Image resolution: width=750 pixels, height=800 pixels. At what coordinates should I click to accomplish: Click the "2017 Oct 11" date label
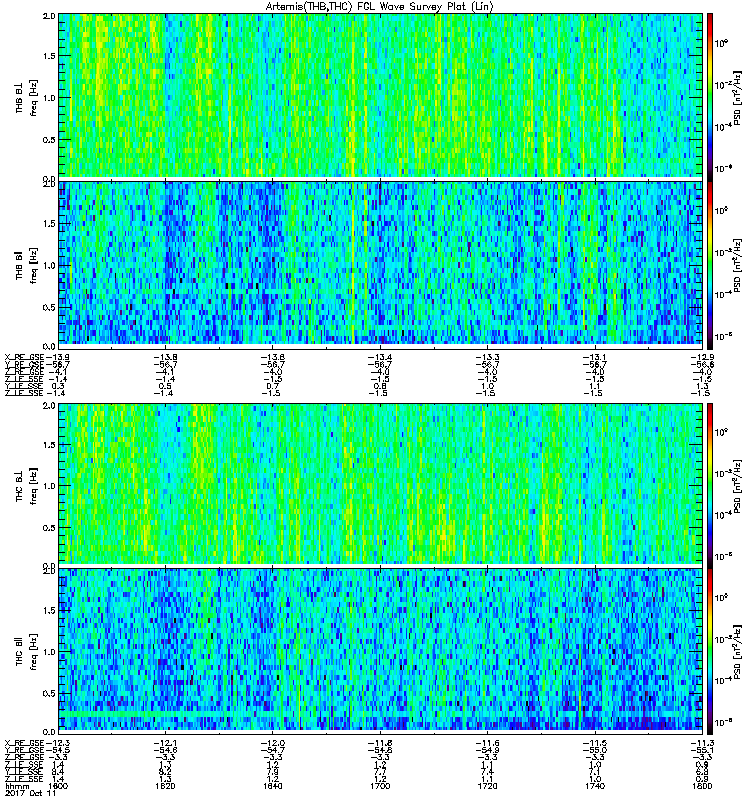click(30, 793)
